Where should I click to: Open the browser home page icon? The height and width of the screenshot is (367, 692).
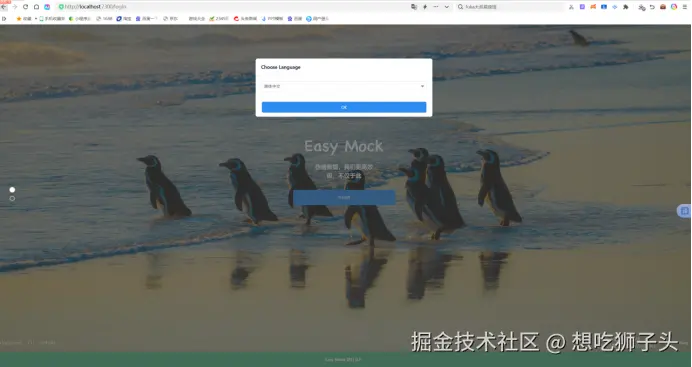coord(36,7)
